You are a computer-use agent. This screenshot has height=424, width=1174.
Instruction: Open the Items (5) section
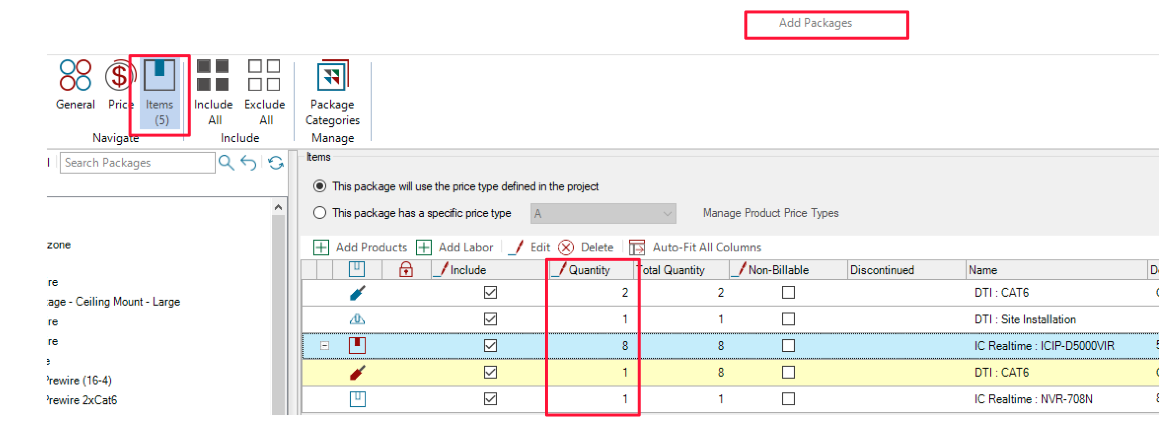point(159,93)
